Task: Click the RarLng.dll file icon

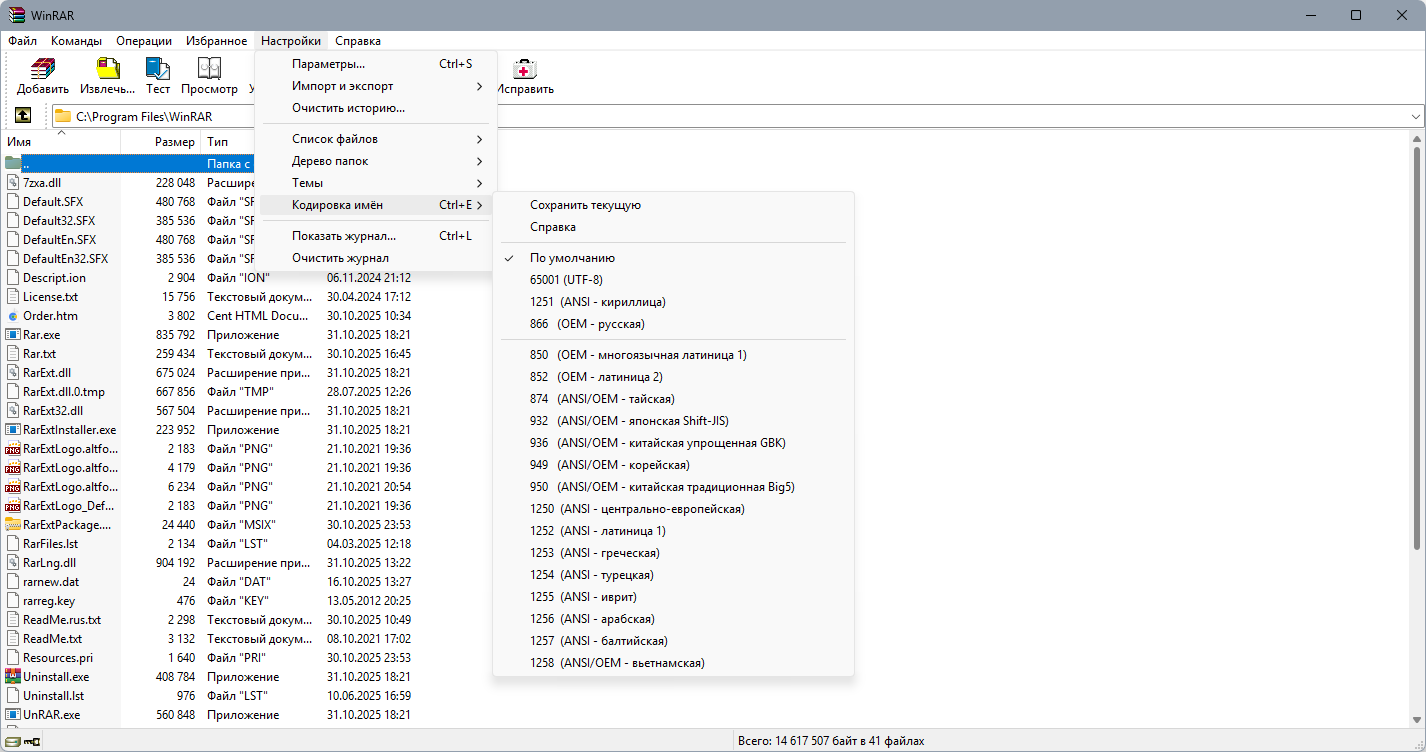Action: 13,563
